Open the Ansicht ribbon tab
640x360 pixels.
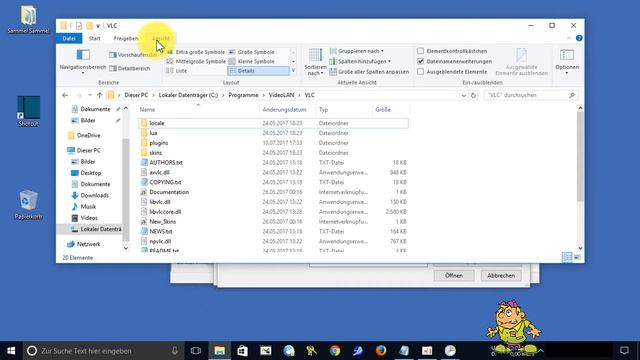pyautogui.click(x=160, y=38)
